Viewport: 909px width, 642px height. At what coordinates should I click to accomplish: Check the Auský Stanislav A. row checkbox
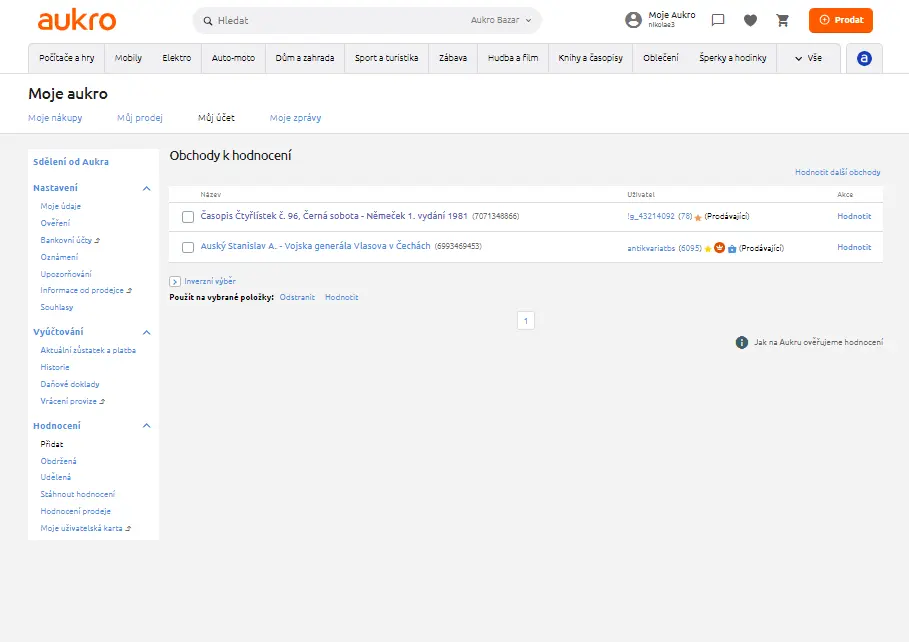[188, 248]
